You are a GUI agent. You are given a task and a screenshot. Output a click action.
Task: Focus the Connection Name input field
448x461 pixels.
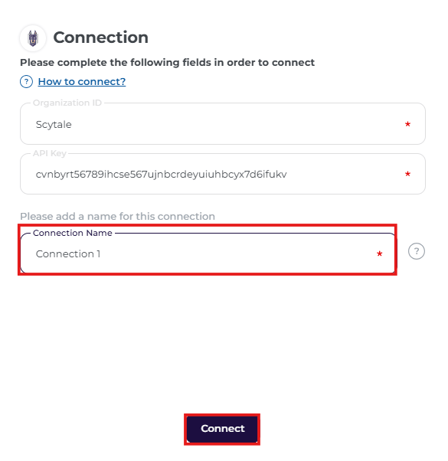(207, 253)
